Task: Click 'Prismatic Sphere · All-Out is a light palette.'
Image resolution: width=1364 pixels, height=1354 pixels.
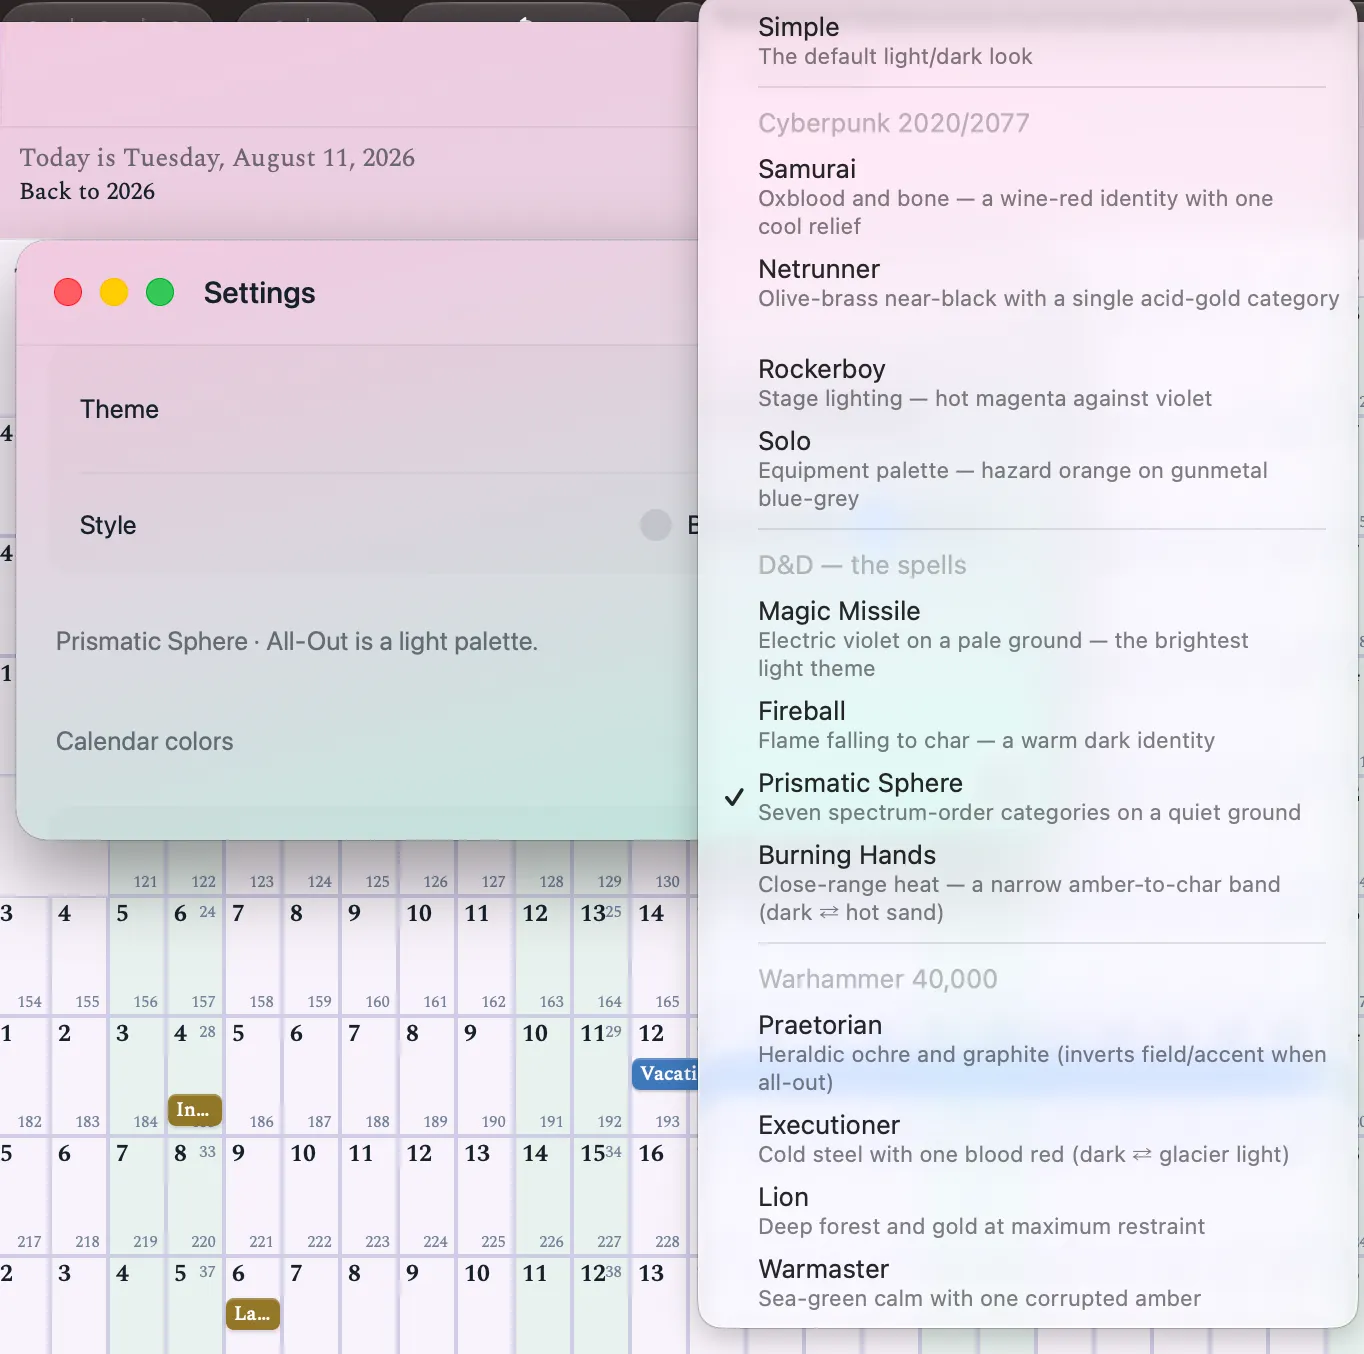Action: 297,641
